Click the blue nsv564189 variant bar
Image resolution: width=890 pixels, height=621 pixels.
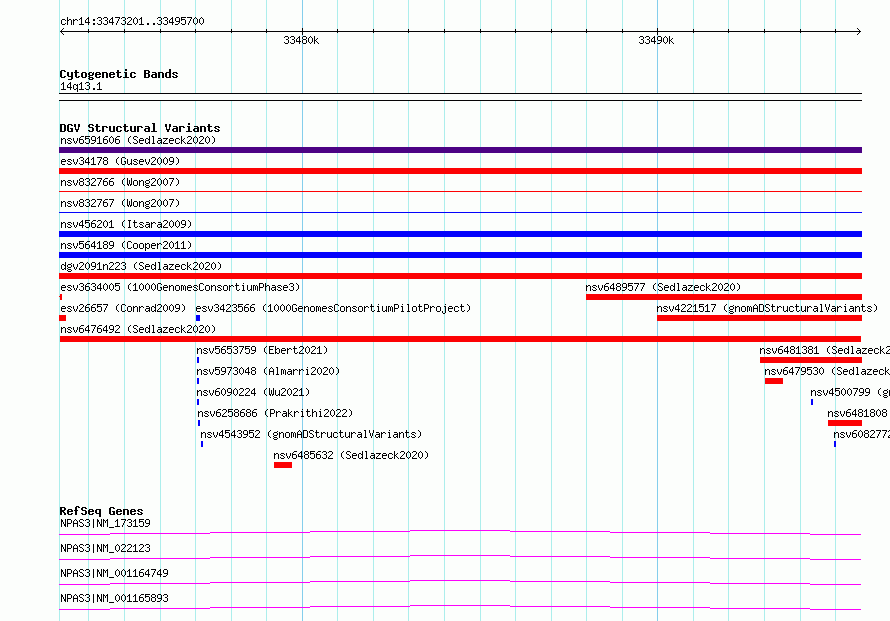coord(460,255)
